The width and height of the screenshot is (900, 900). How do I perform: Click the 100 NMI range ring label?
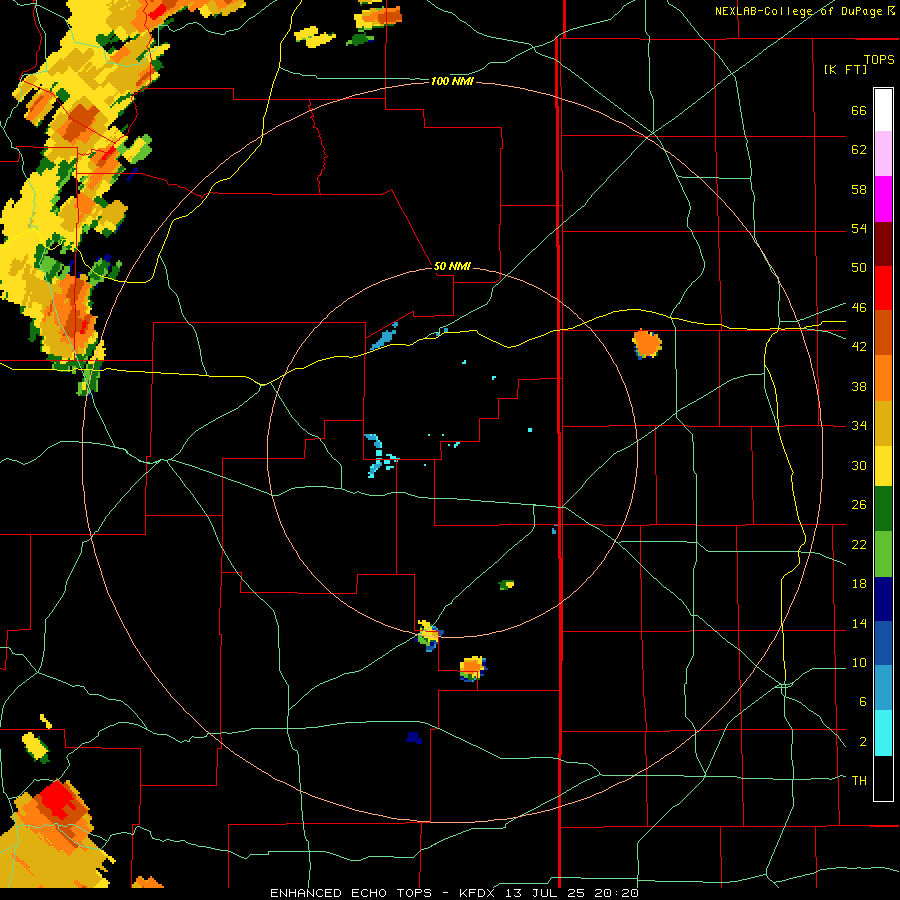pos(452,82)
